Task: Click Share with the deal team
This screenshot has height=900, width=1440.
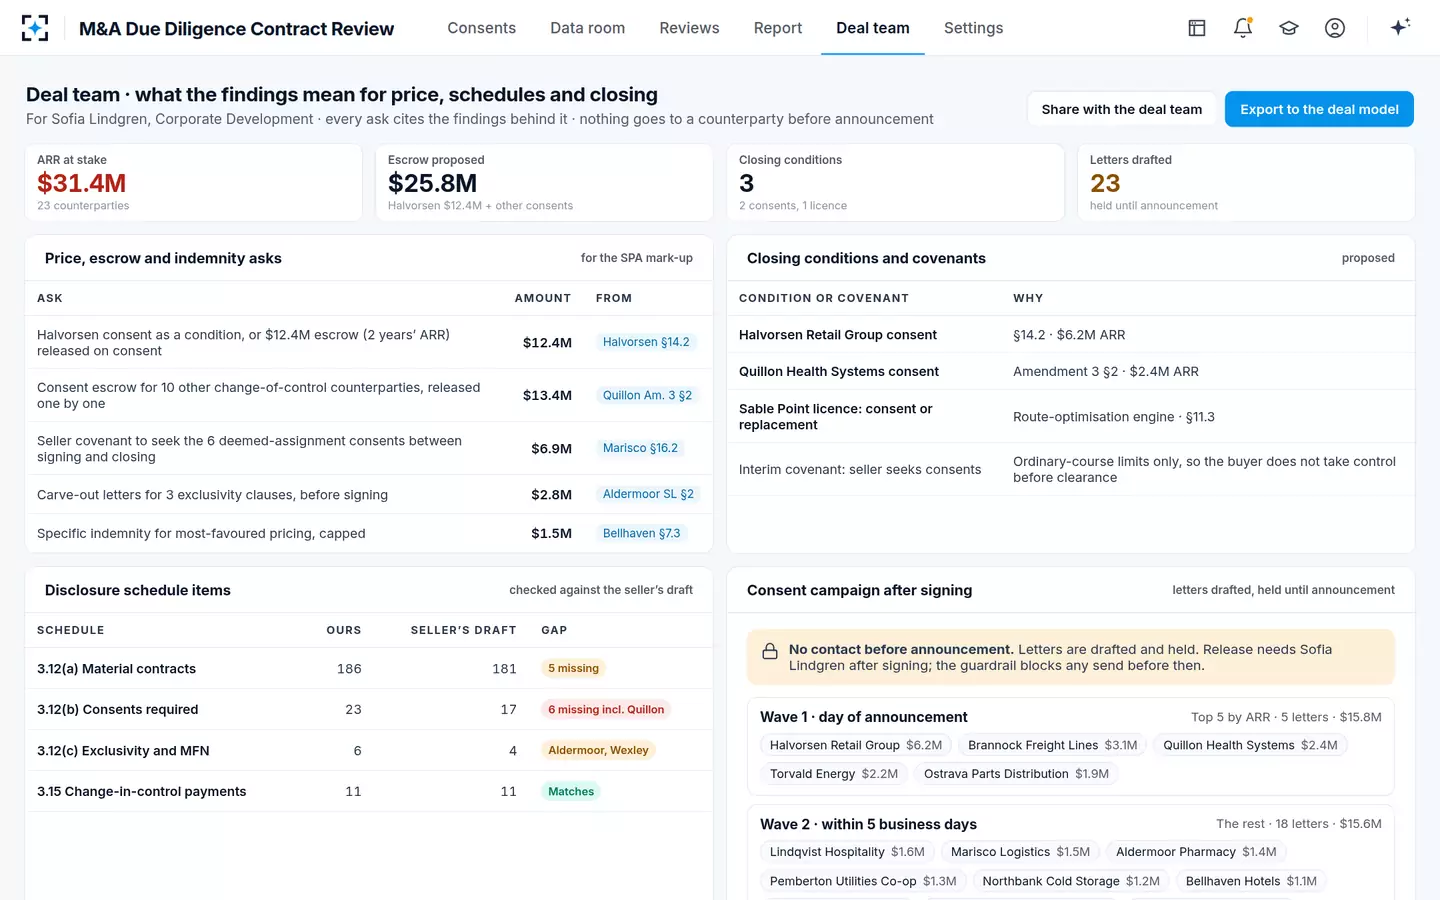Action: [1122, 109]
